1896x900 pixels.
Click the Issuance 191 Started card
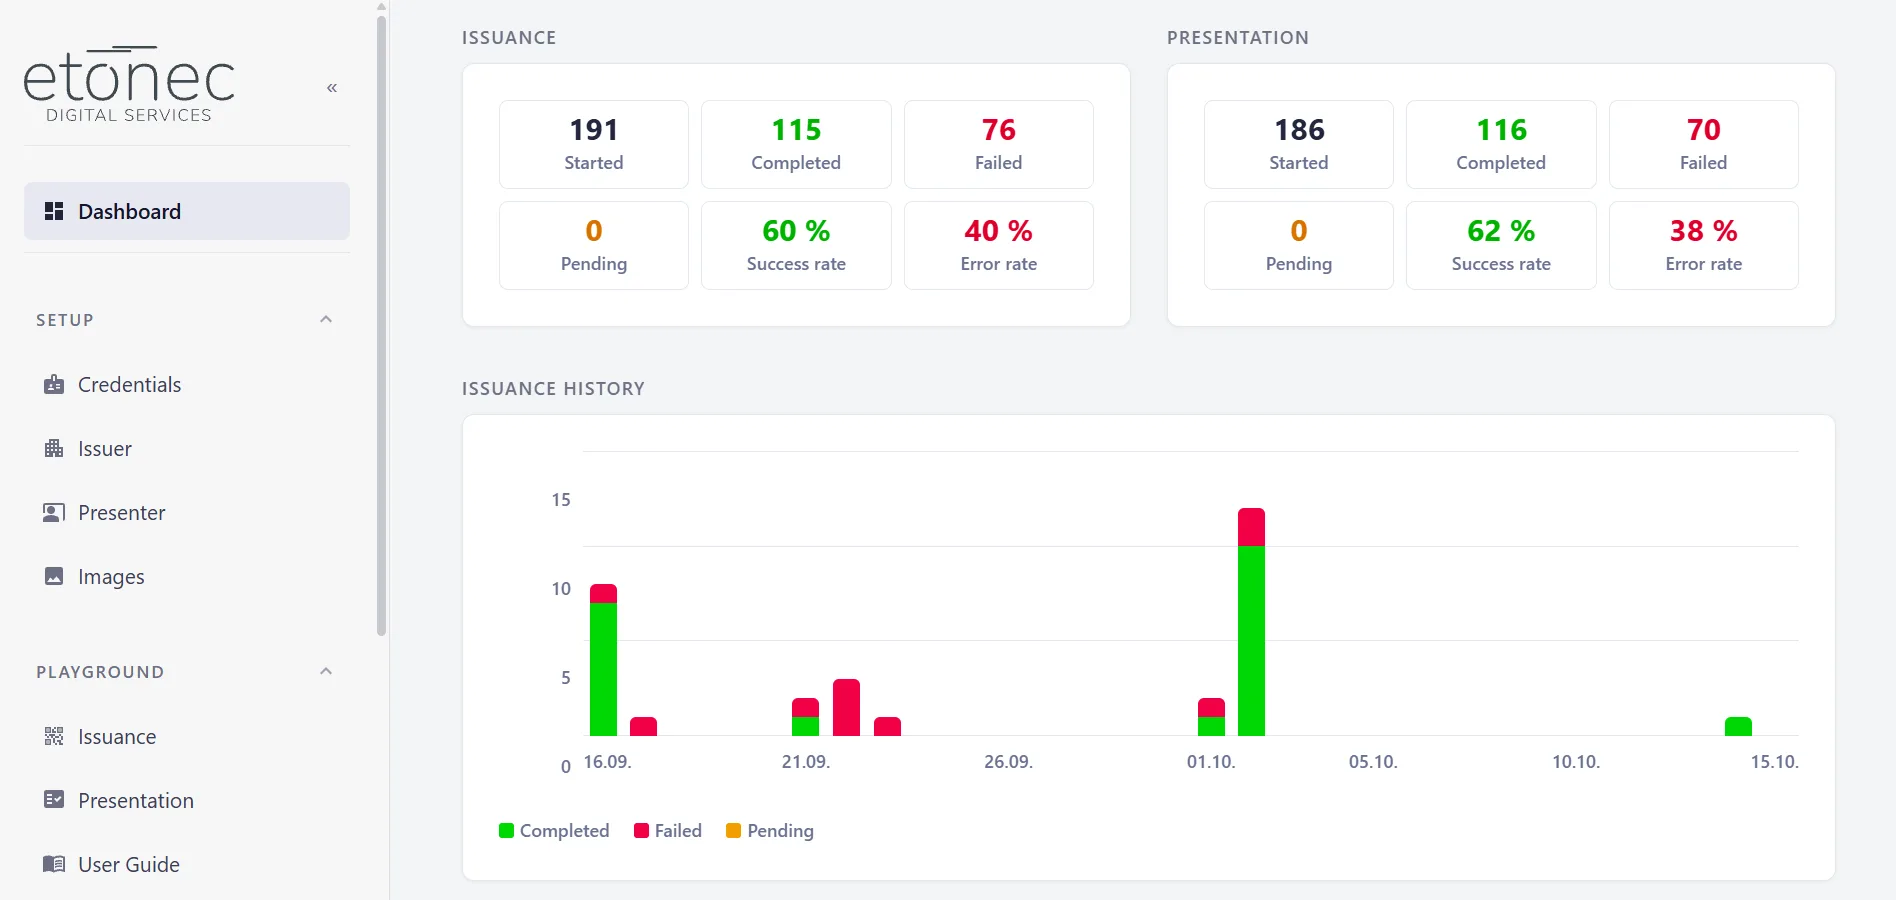pyautogui.click(x=594, y=144)
